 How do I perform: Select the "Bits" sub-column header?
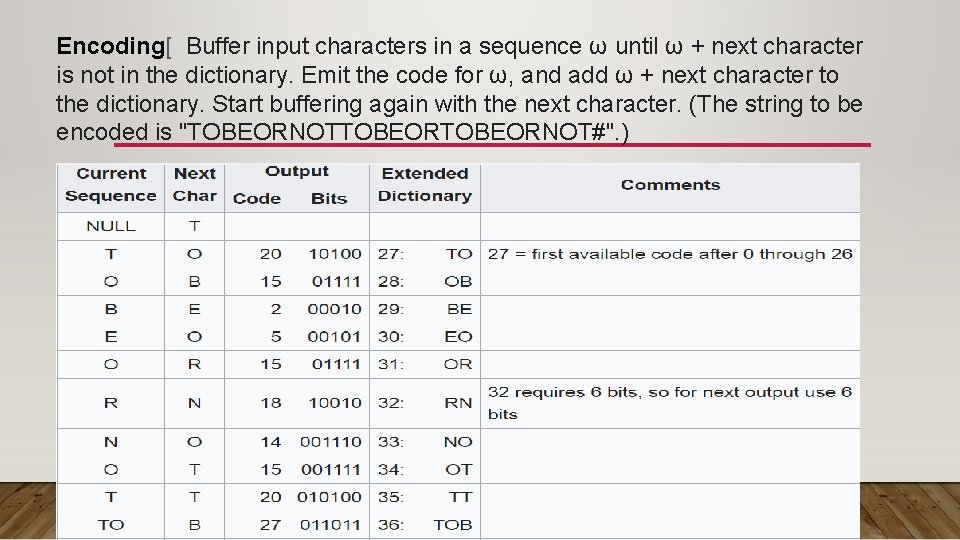329,198
